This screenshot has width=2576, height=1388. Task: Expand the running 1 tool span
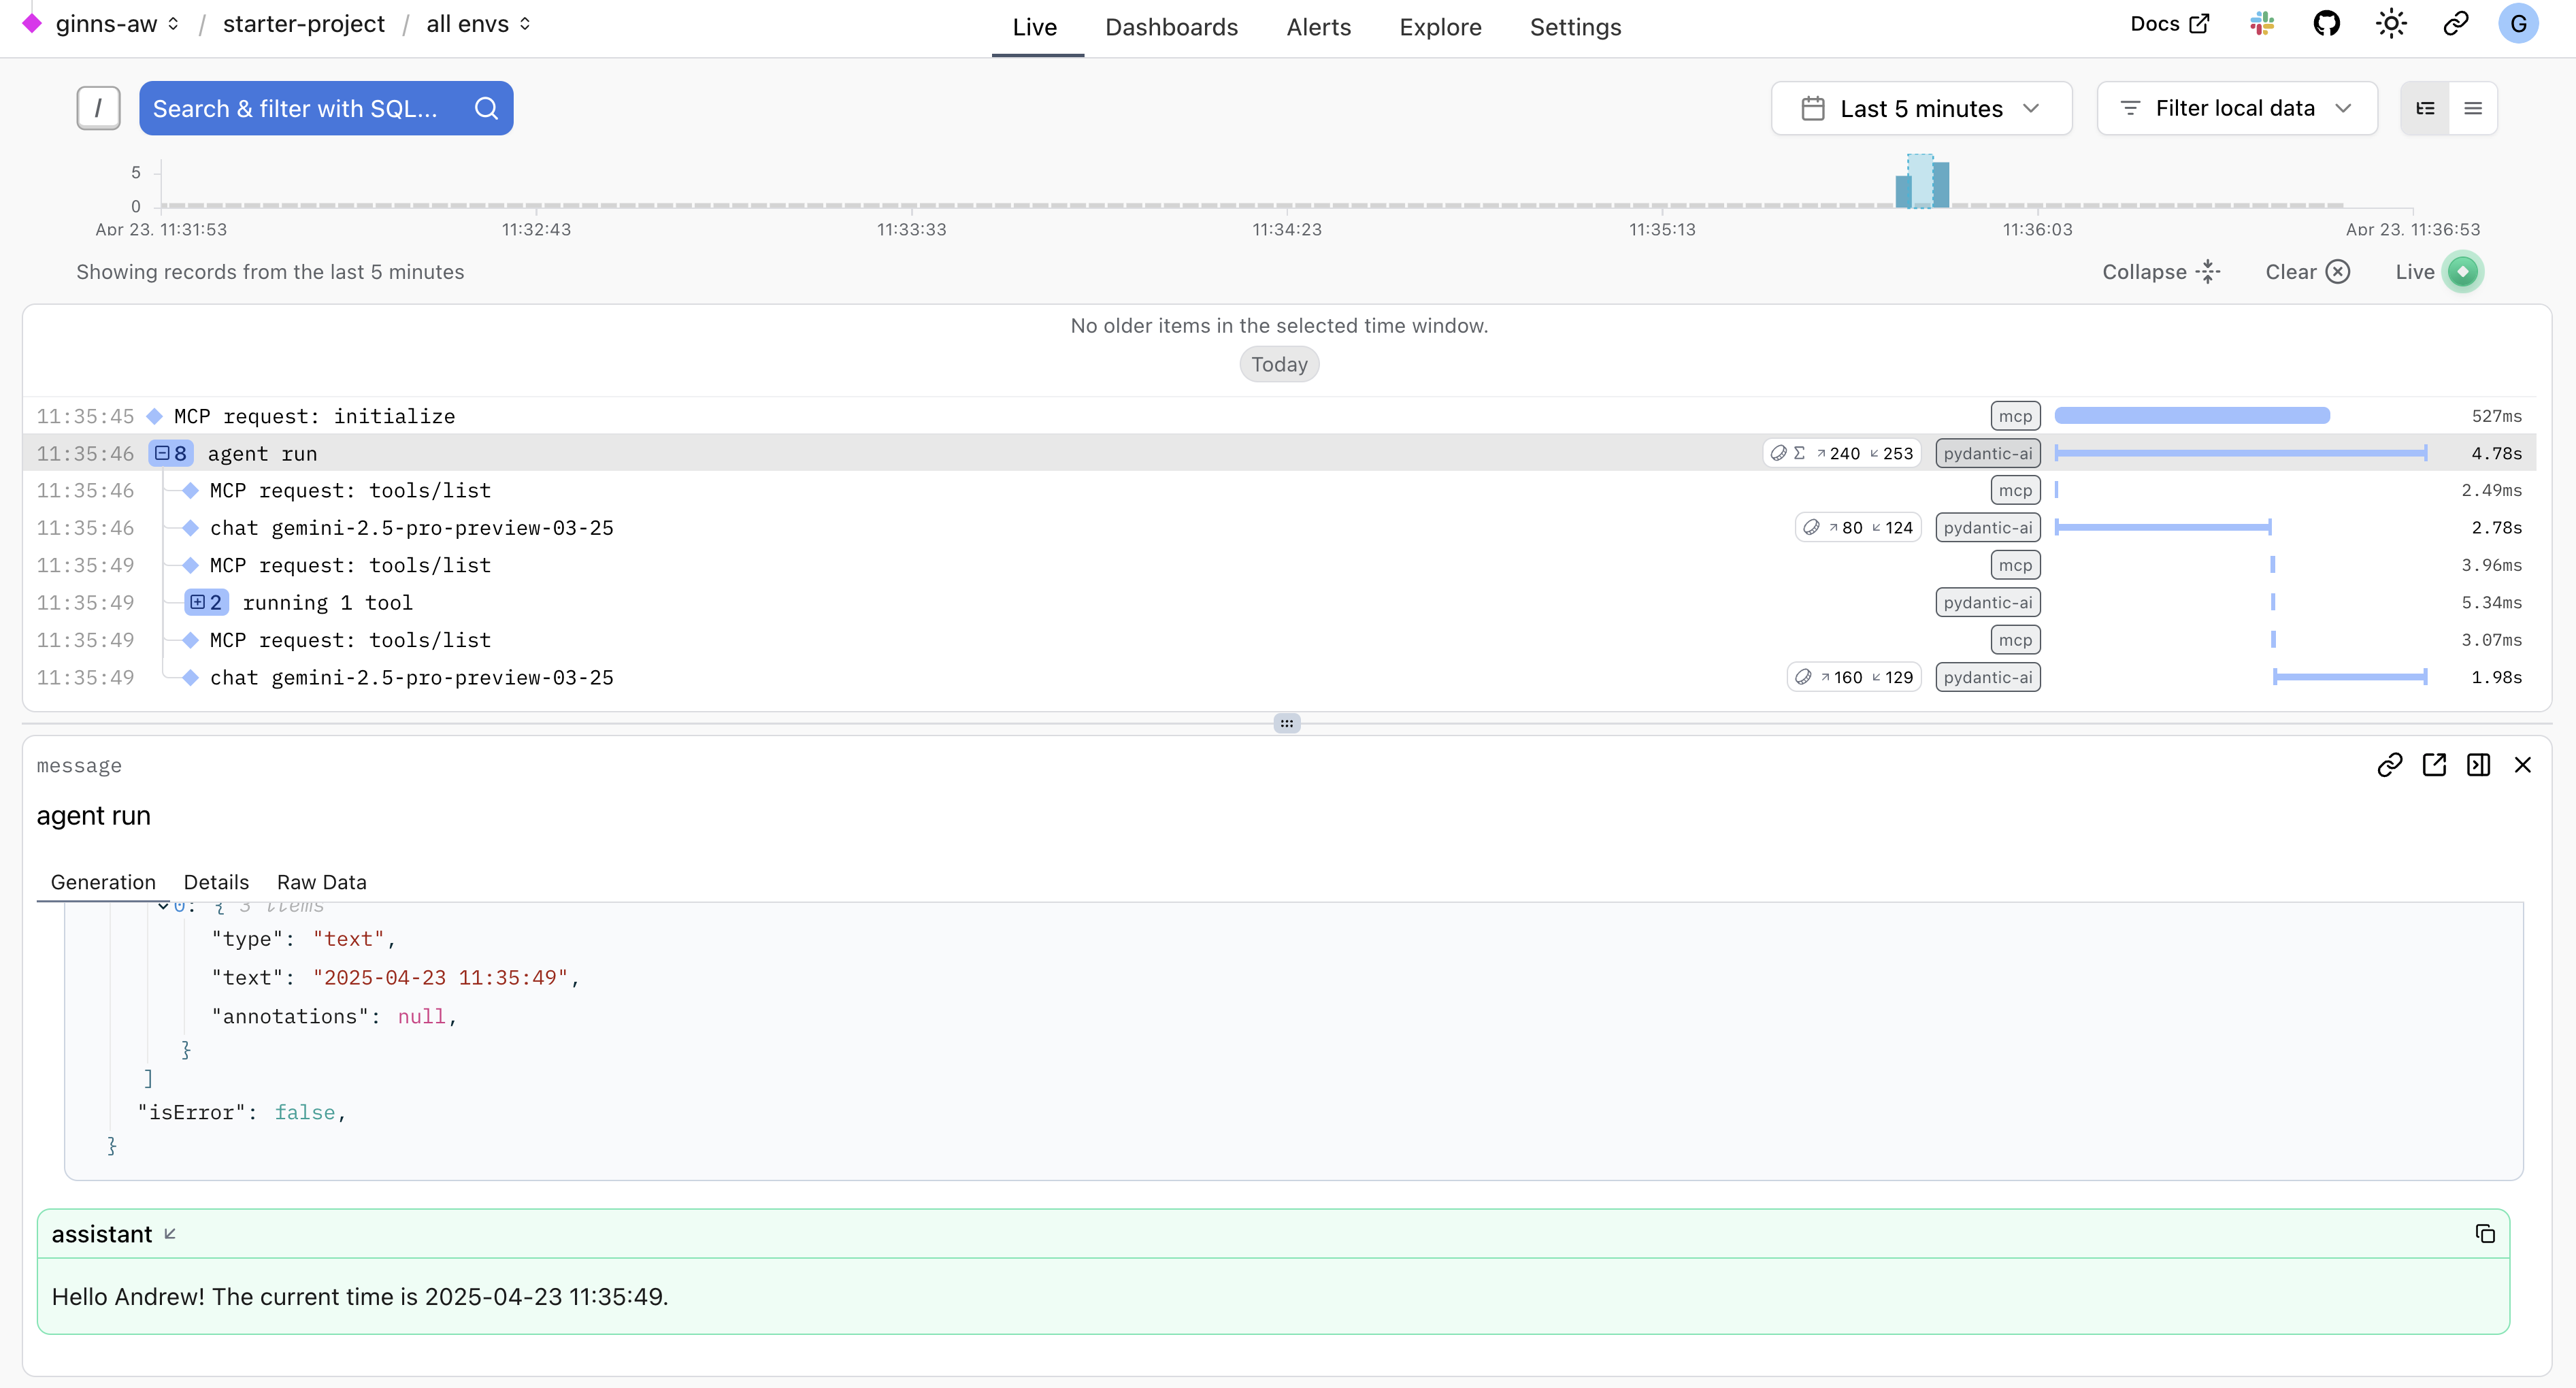pyautogui.click(x=206, y=602)
